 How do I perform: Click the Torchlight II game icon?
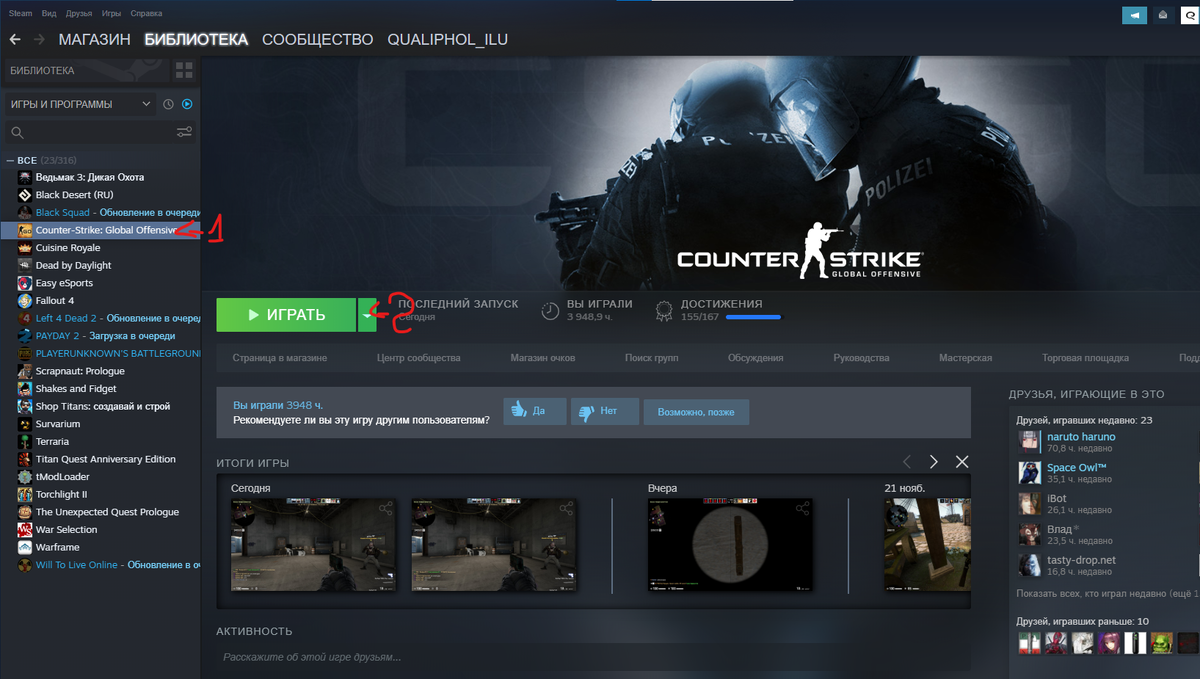click(x=25, y=494)
